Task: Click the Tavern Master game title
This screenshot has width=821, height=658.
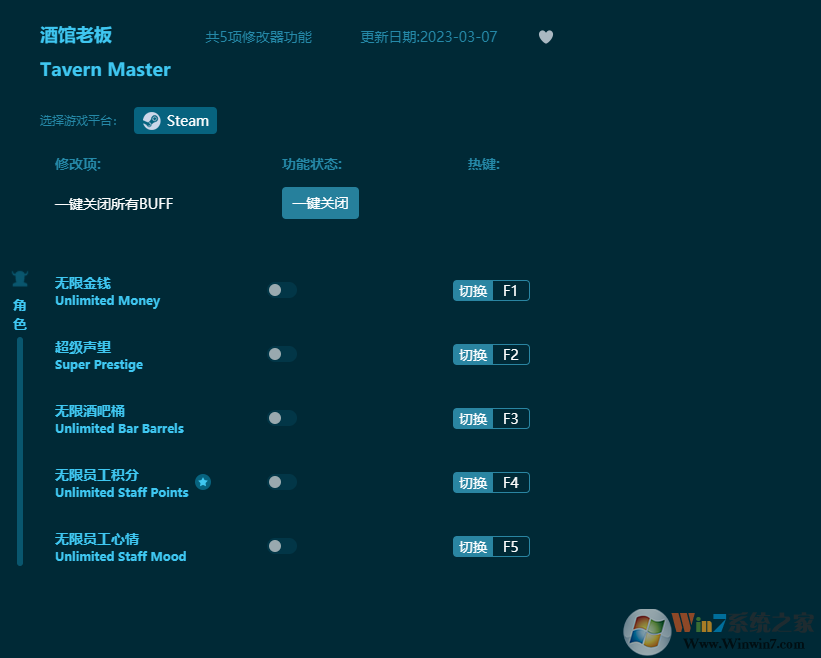Action: point(105,70)
